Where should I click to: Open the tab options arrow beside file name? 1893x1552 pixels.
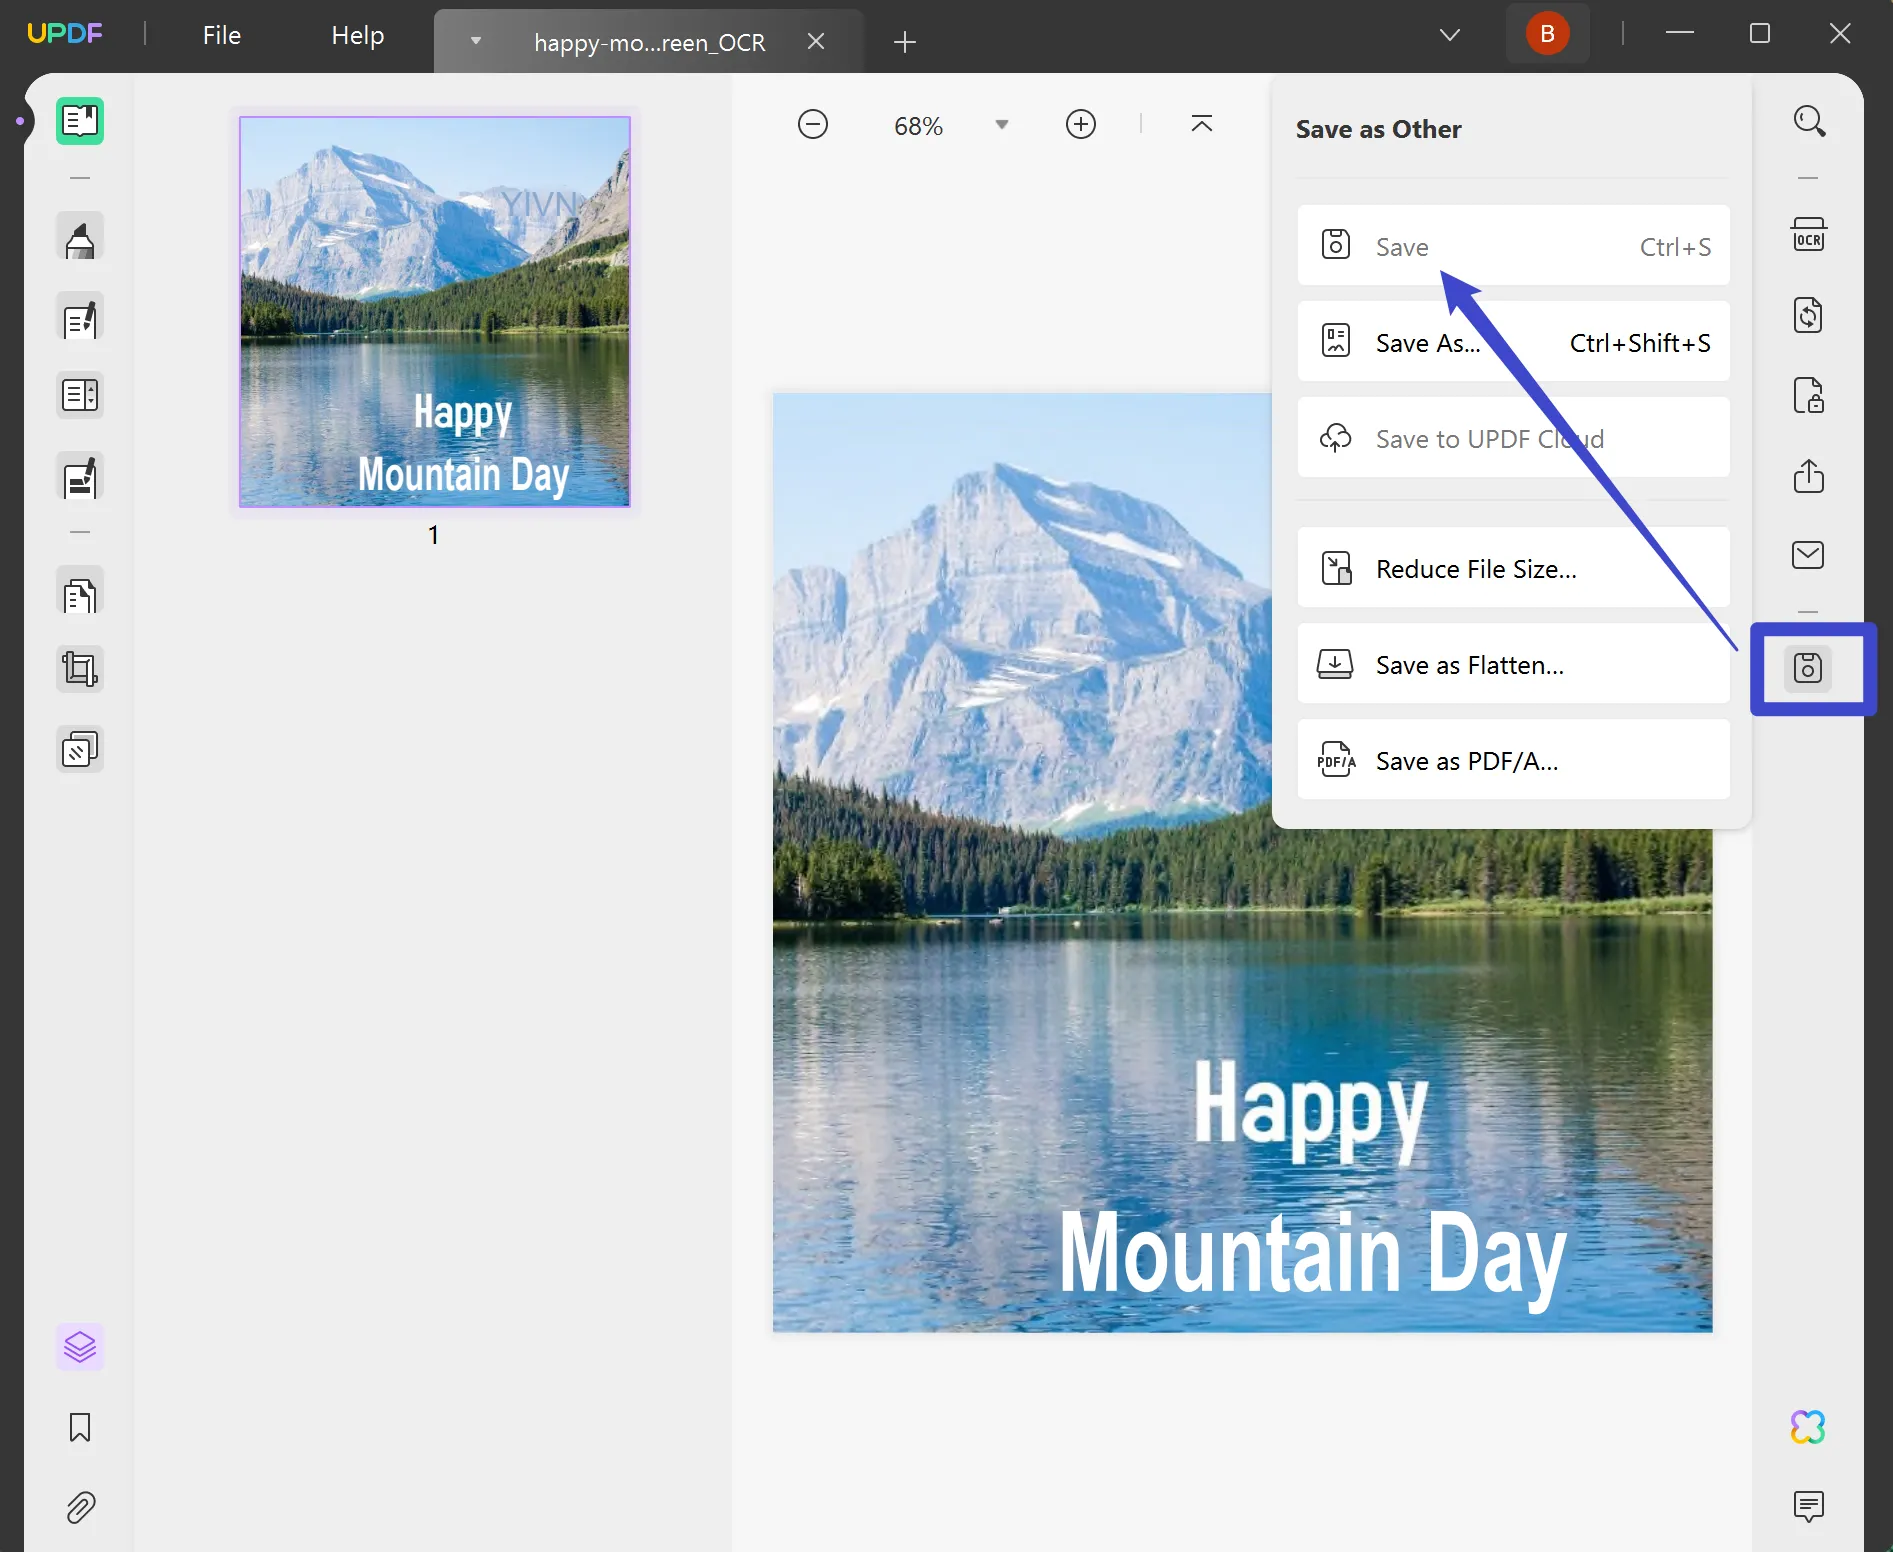tap(476, 42)
